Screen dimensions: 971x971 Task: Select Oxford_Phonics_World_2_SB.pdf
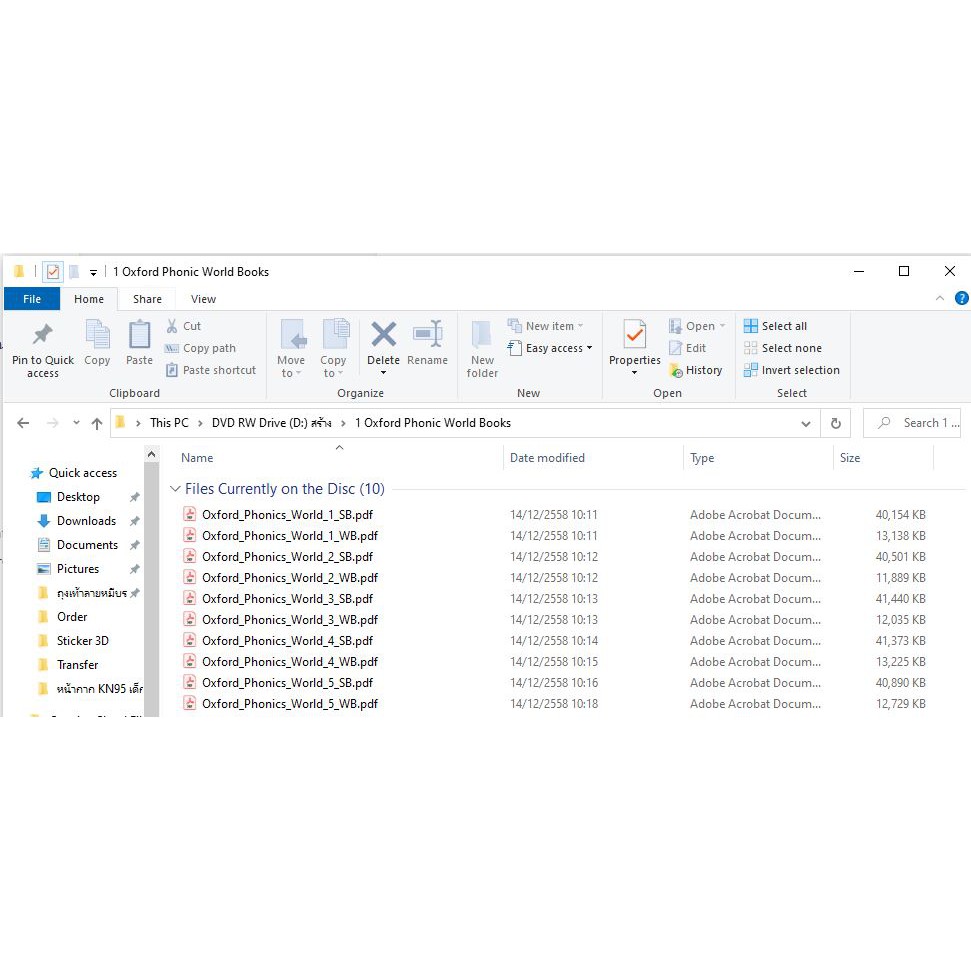[x=287, y=557]
